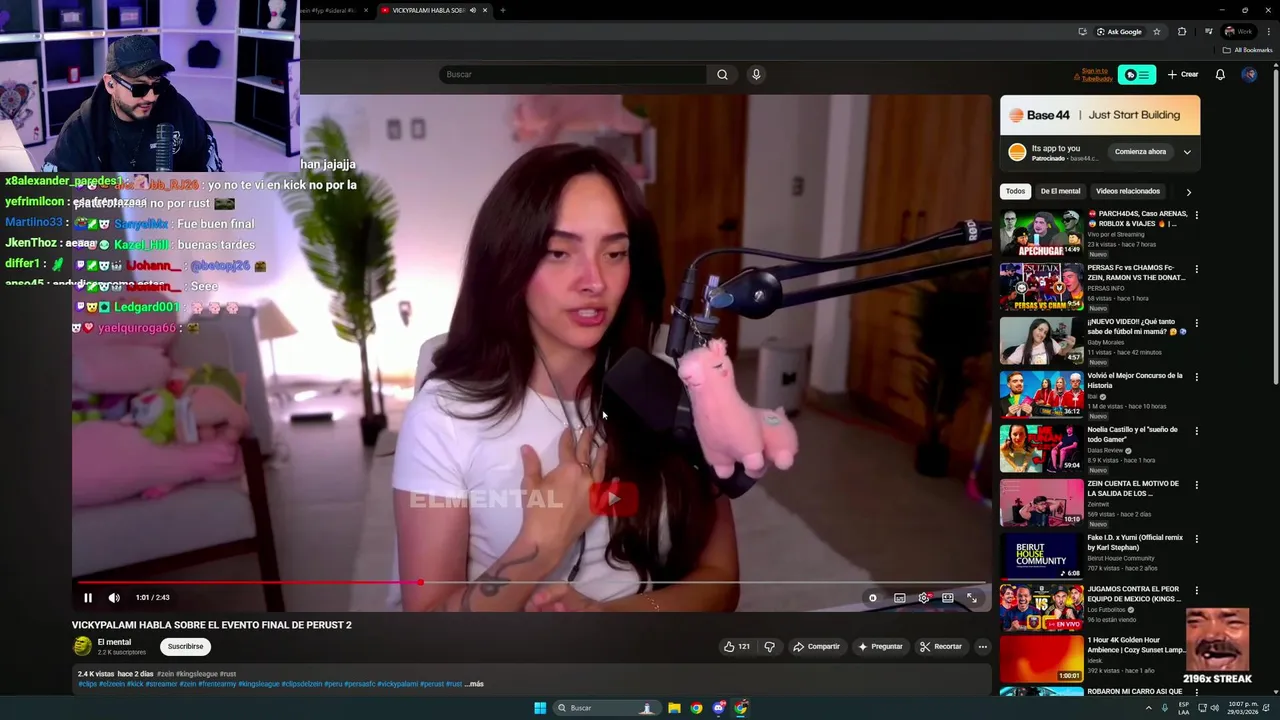
Task: Select the Videos relacionados filter chip
Action: click(x=1127, y=191)
